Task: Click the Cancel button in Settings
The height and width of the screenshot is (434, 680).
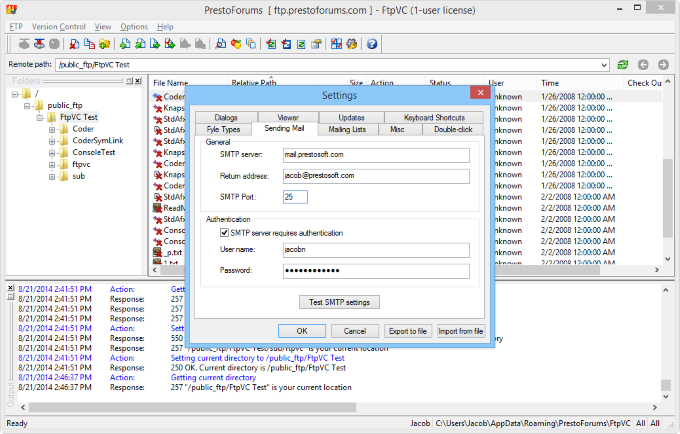Action: pyautogui.click(x=355, y=331)
